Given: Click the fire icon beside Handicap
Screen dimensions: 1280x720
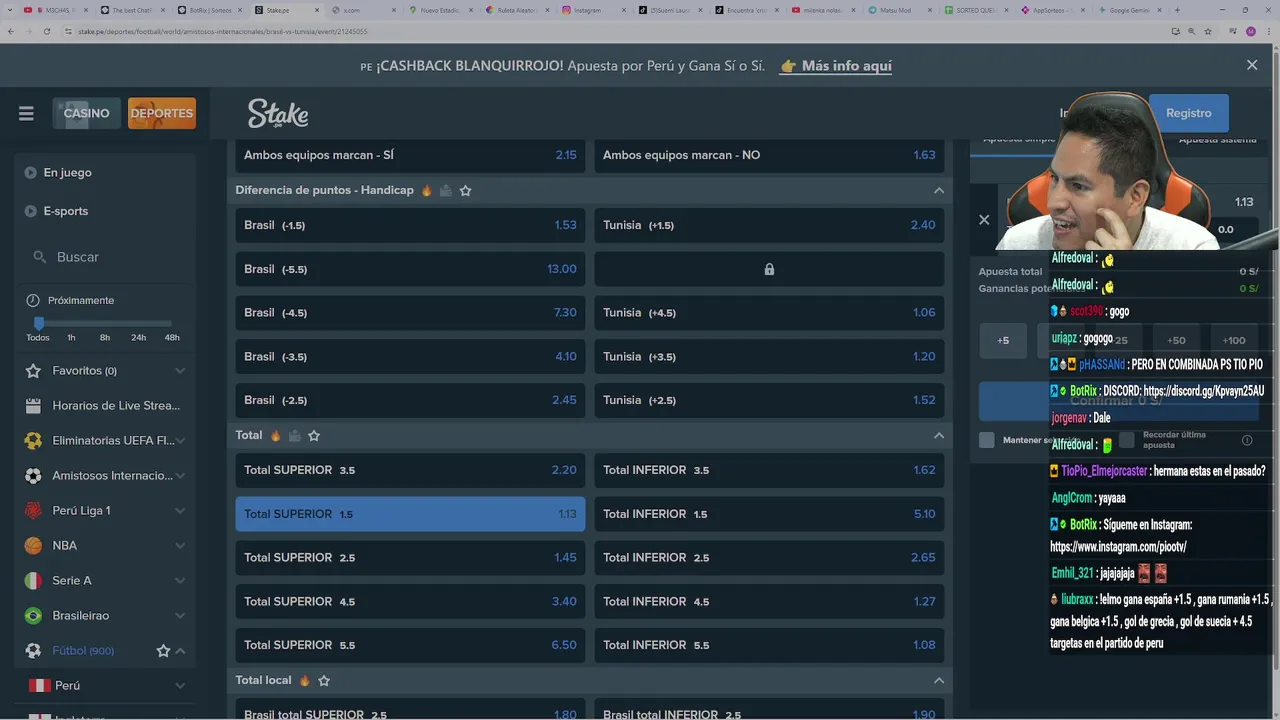Looking at the screenshot, I should point(427,190).
